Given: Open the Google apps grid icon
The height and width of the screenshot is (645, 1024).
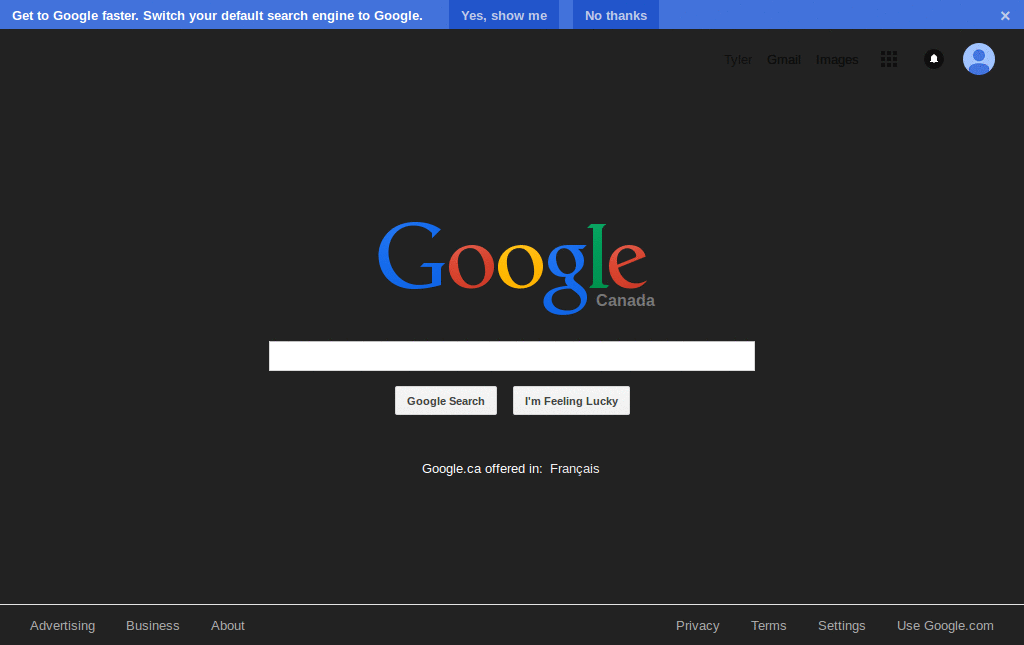Looking at the screenshot, I should pyautogui.click(x=889, y=59).
